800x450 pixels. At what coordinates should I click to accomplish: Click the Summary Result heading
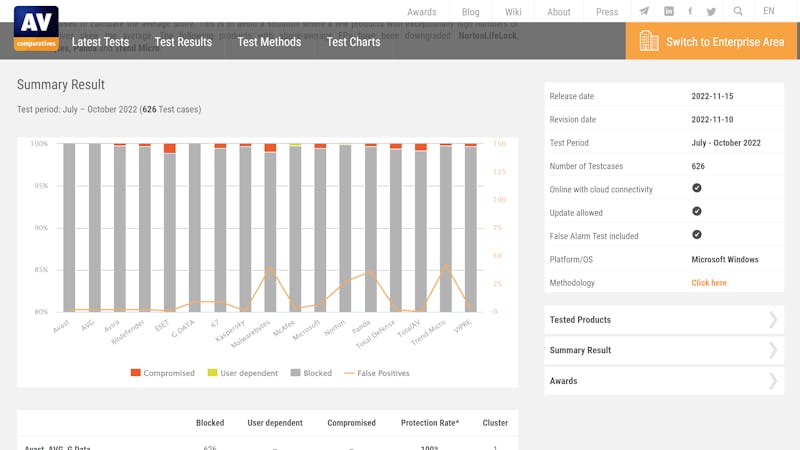click(61, 85)
